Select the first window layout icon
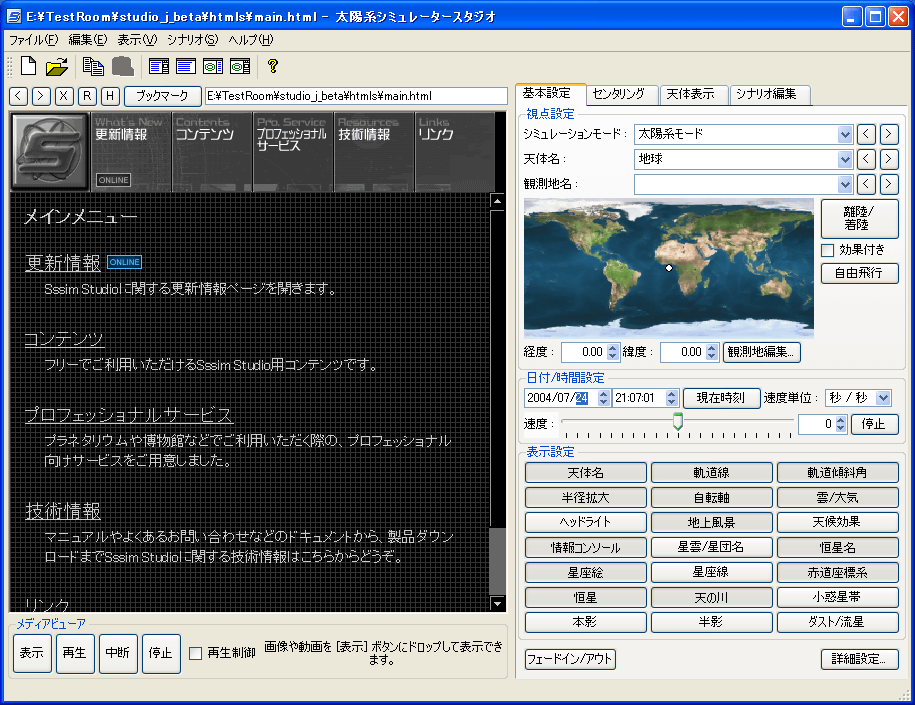The image size is (915, 705). click(159, 66)
